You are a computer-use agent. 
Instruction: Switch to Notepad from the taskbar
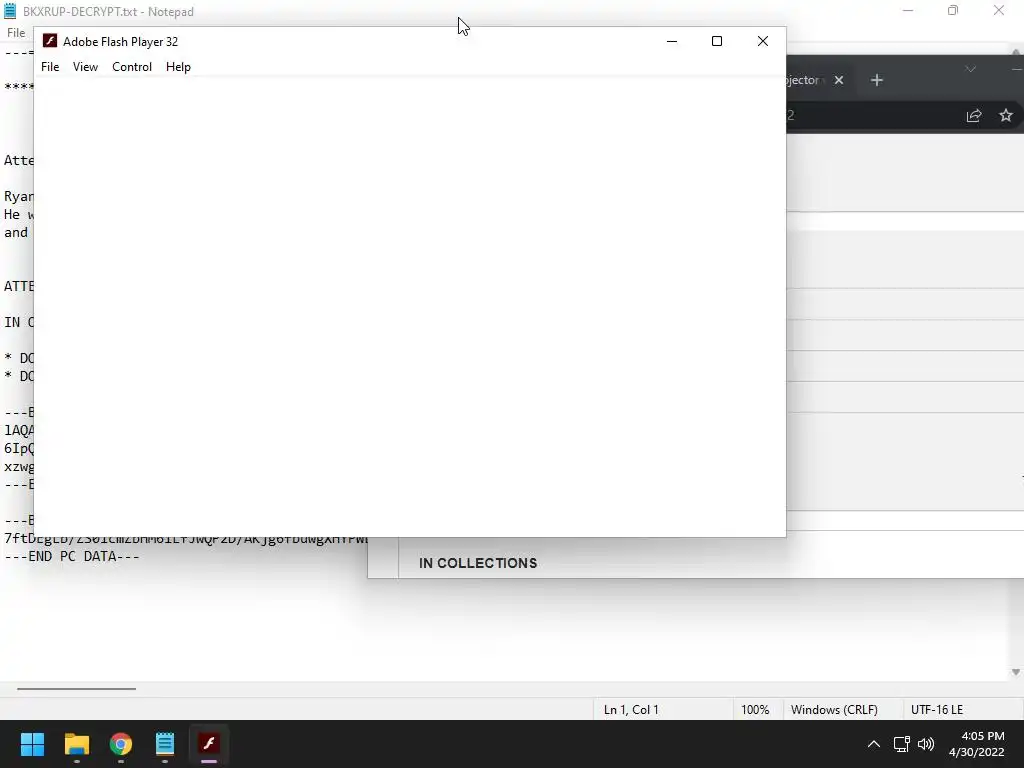point(165,744)
